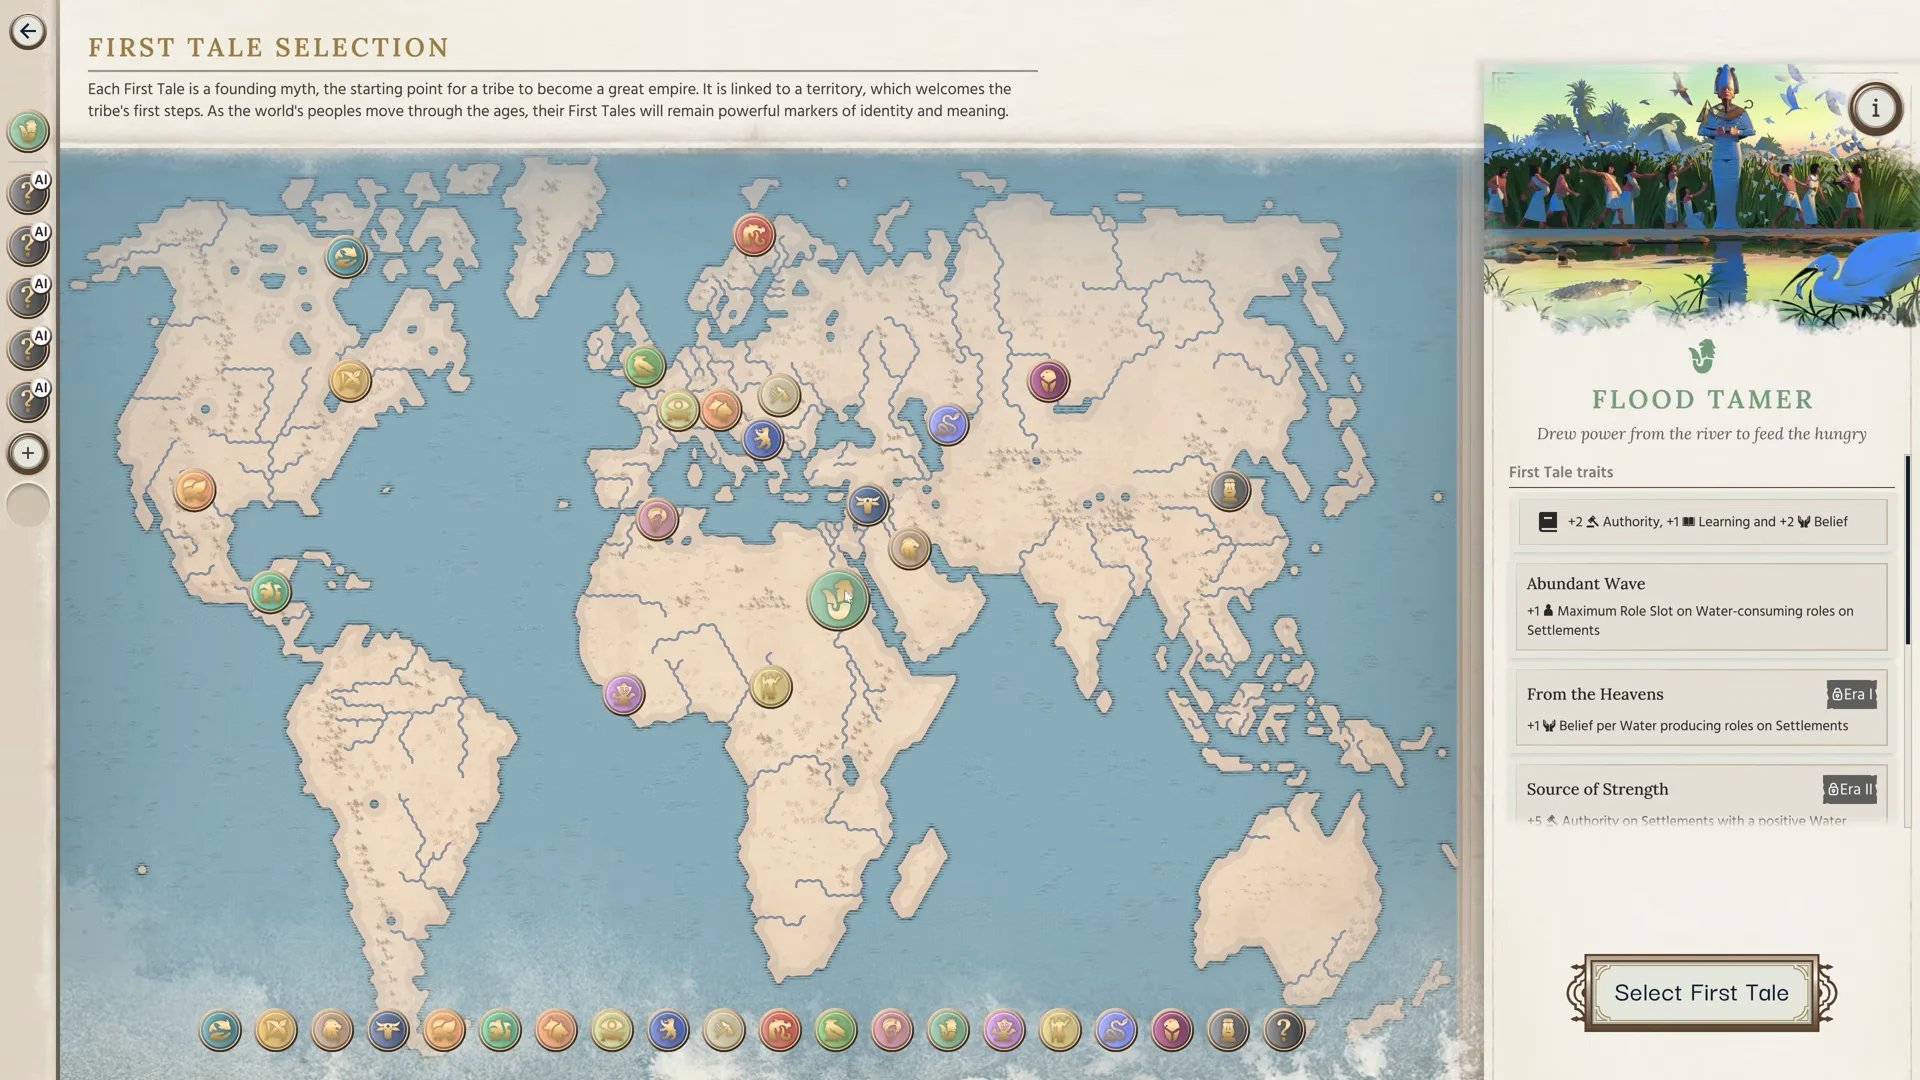Select the red dragon icon in the bottom row
Image resolution: width=1920 pixels, height=1080 pixels.
point(780,1029)
